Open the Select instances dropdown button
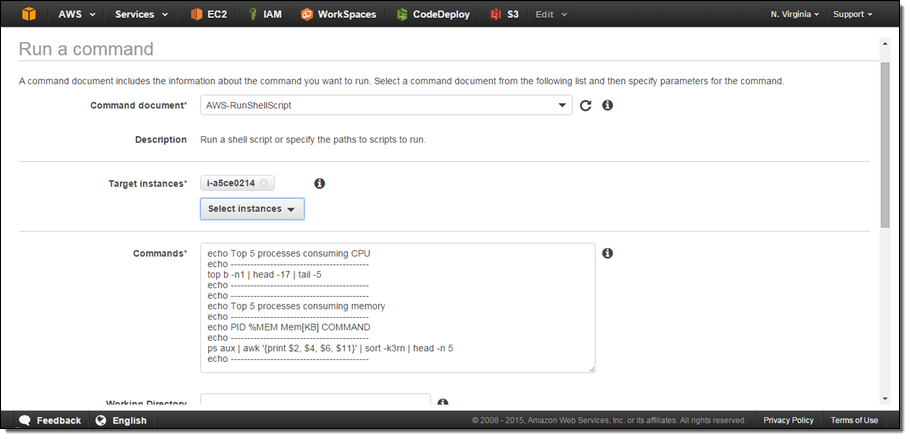This screenshot has height=439, width=910. pos(252,209)
